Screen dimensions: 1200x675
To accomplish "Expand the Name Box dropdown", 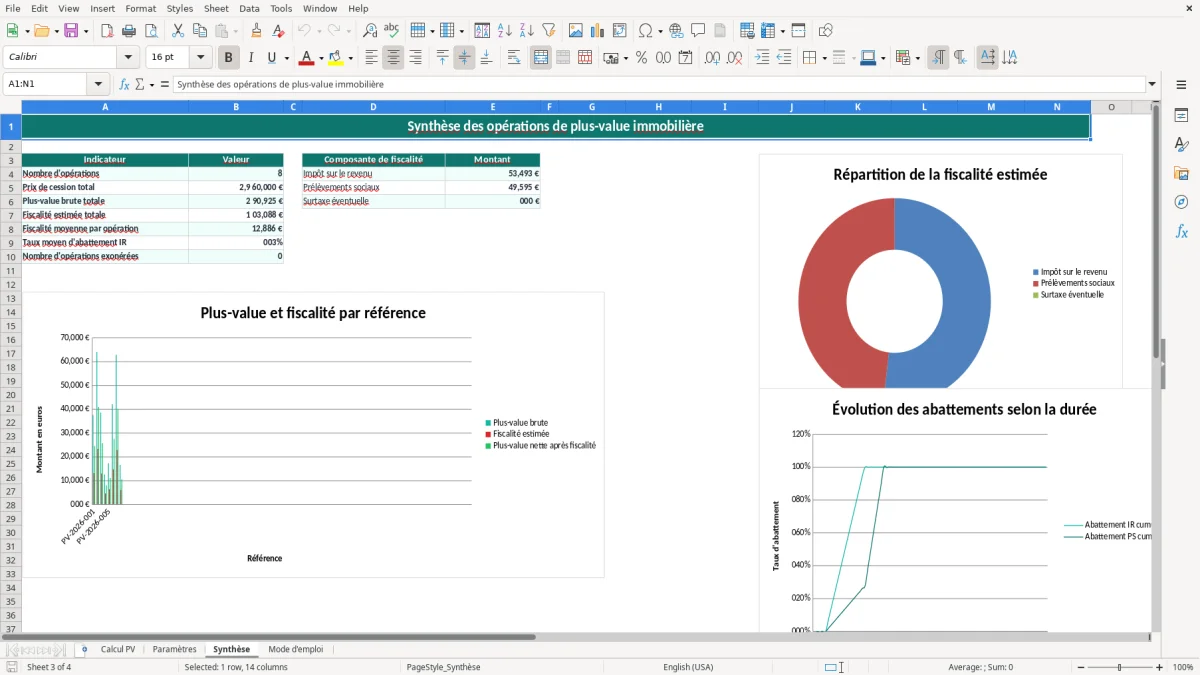I will tap(98, 84).
